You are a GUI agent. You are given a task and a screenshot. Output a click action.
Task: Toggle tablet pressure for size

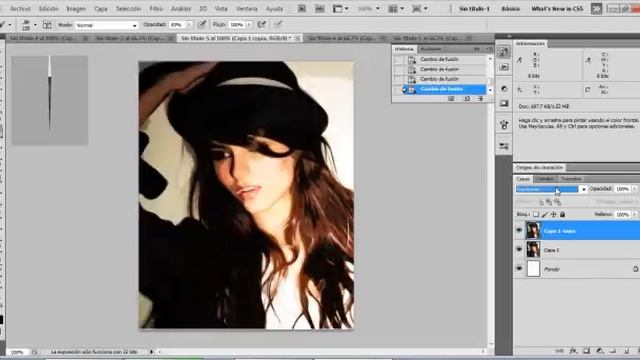278,25
